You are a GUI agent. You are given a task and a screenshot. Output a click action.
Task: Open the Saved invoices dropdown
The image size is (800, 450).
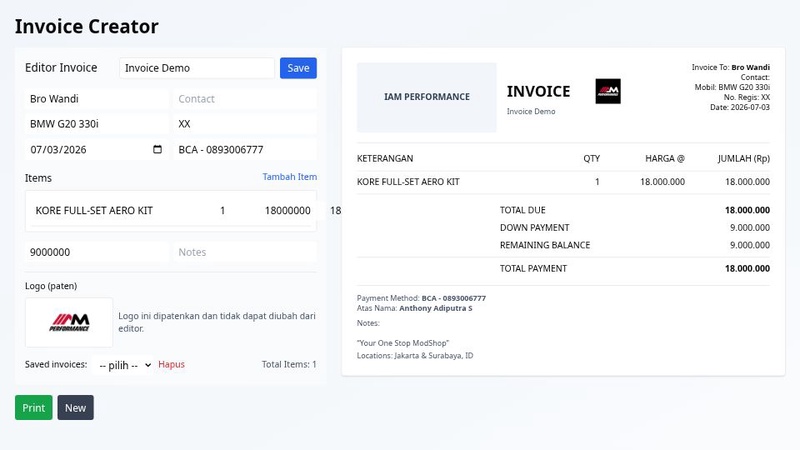coord(123,365)
